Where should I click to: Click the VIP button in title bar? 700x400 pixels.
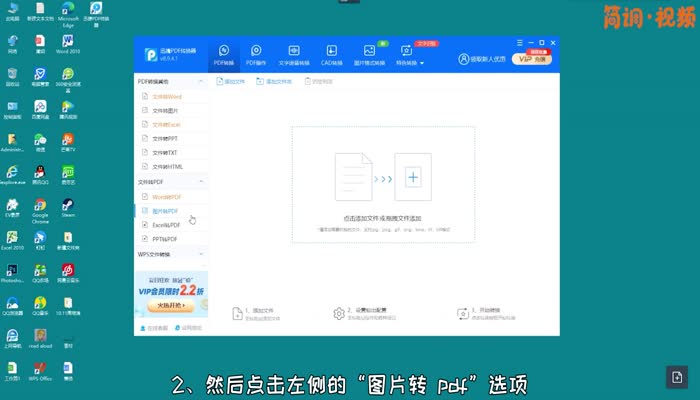coord(531,59)
